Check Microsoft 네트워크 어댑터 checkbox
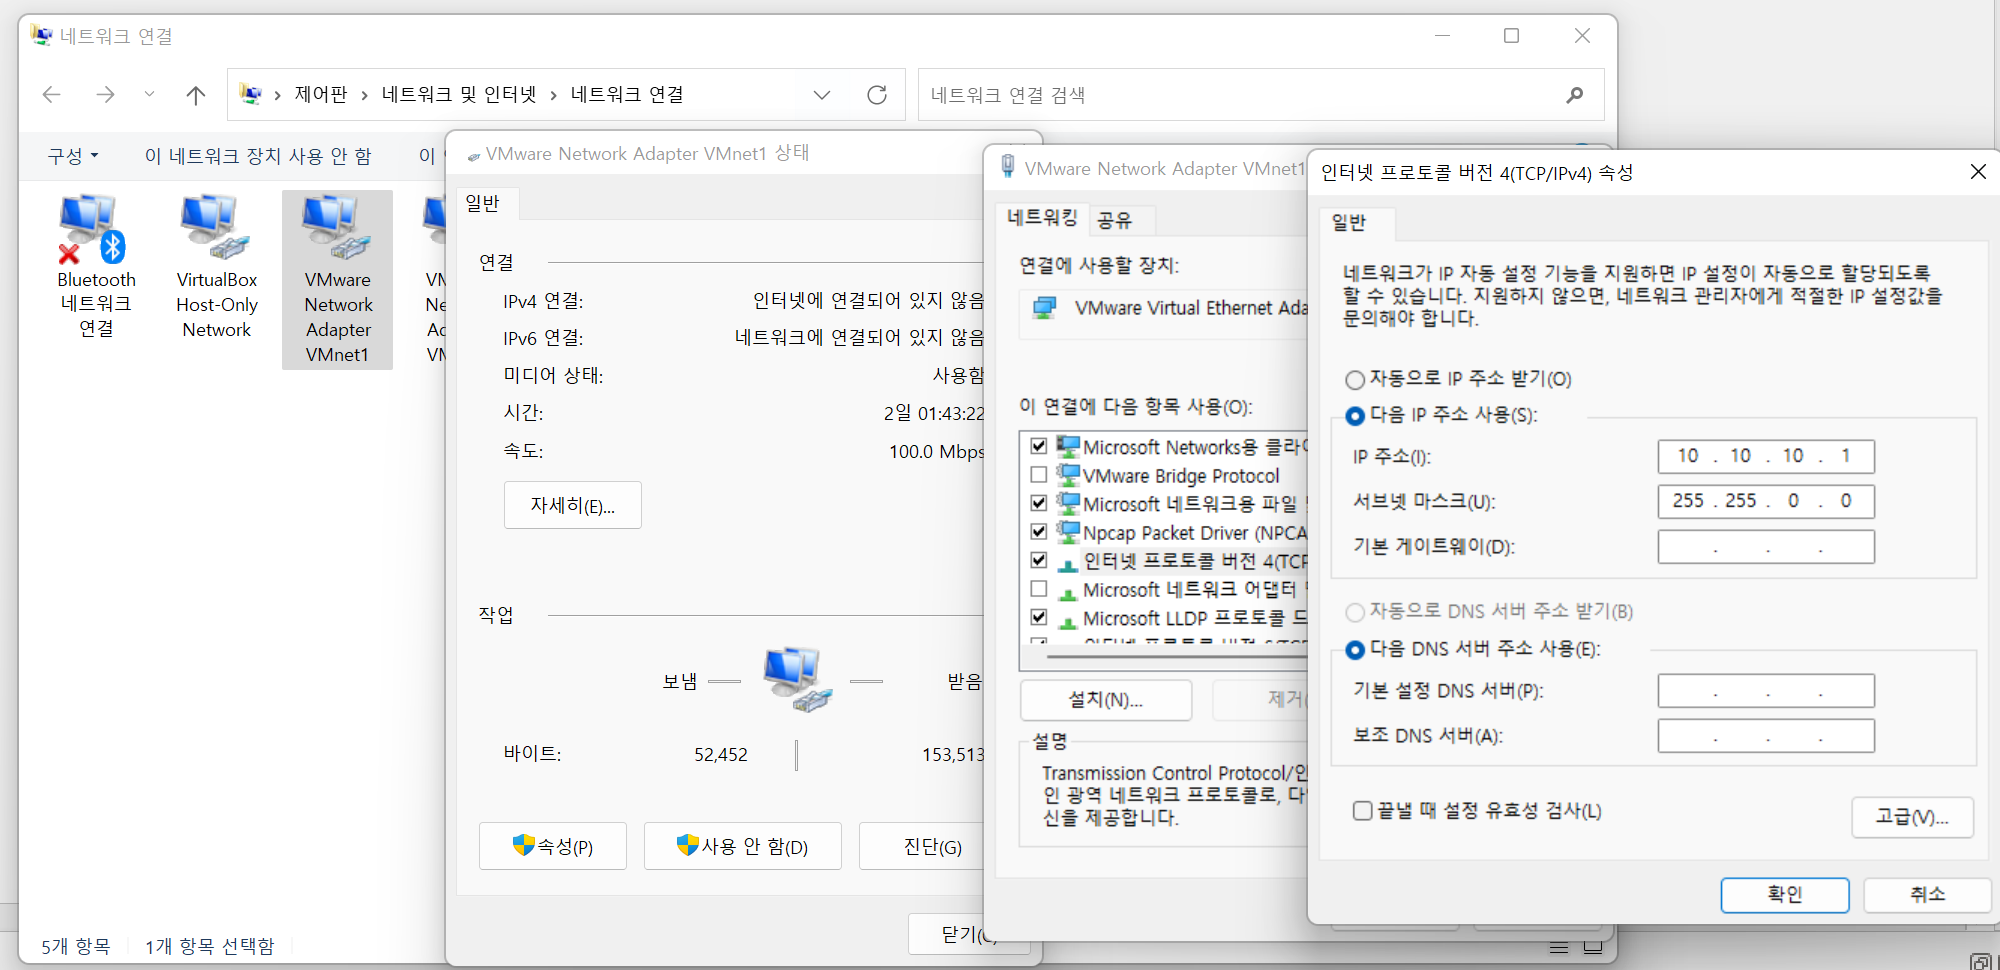Viewport: 2000px width, 970px height. 1039,589
